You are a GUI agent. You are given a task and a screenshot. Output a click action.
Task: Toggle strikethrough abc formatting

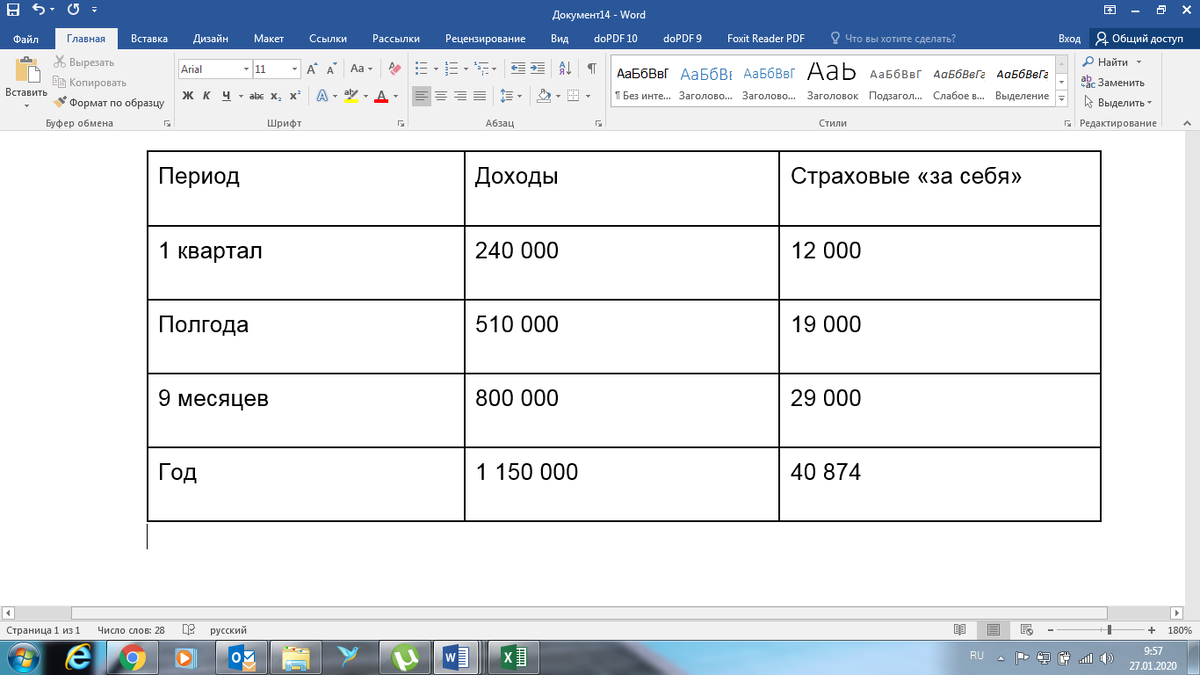click(256, 96)
